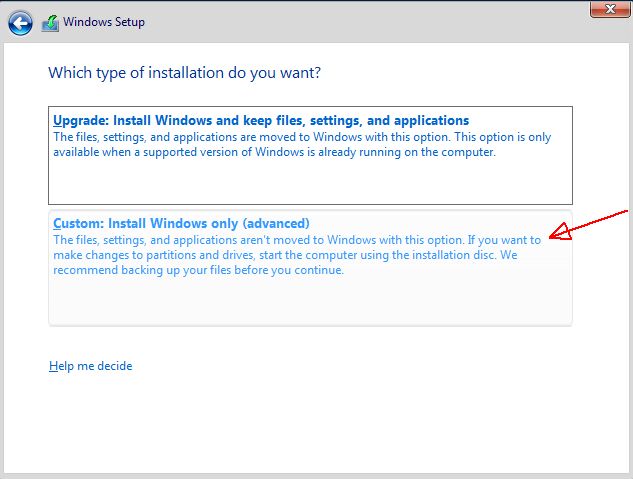The image size is (633, 479).
Task: Open the Help me decide link
Action: (x=90, y=366)
